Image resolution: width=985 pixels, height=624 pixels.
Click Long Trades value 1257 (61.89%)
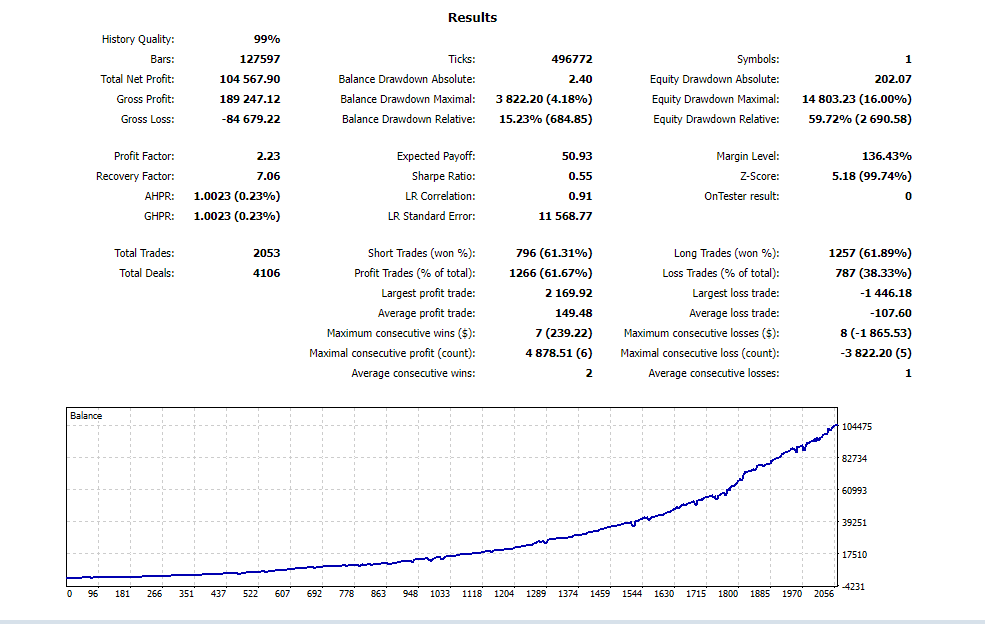(870, 253)
